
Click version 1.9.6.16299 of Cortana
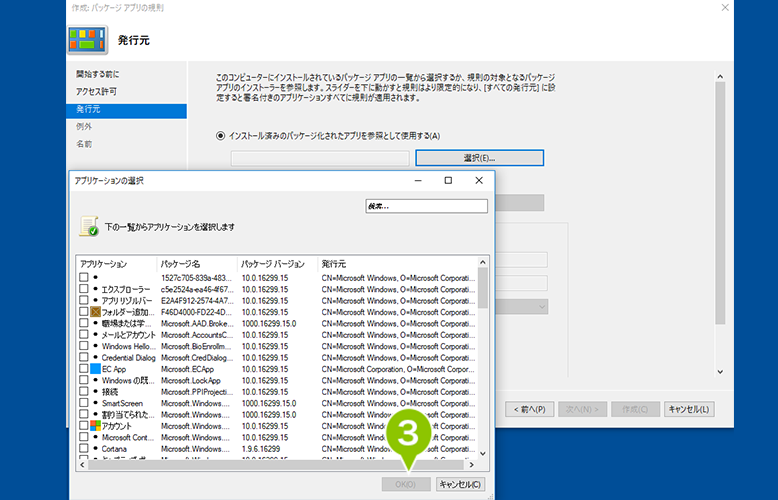(260, 449)
